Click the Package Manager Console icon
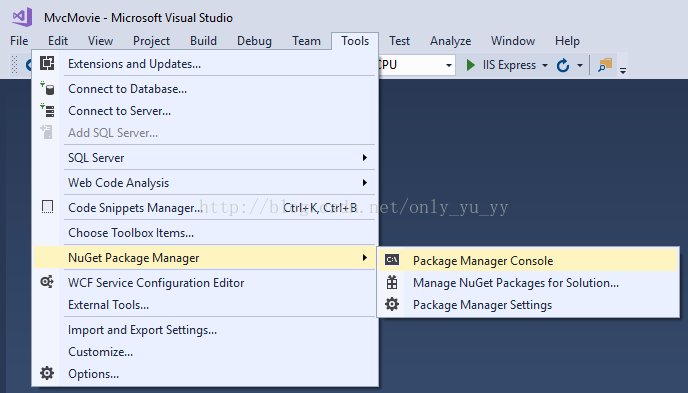The width and height of the screenshot is (688, 393). click(x=392, y=260)
